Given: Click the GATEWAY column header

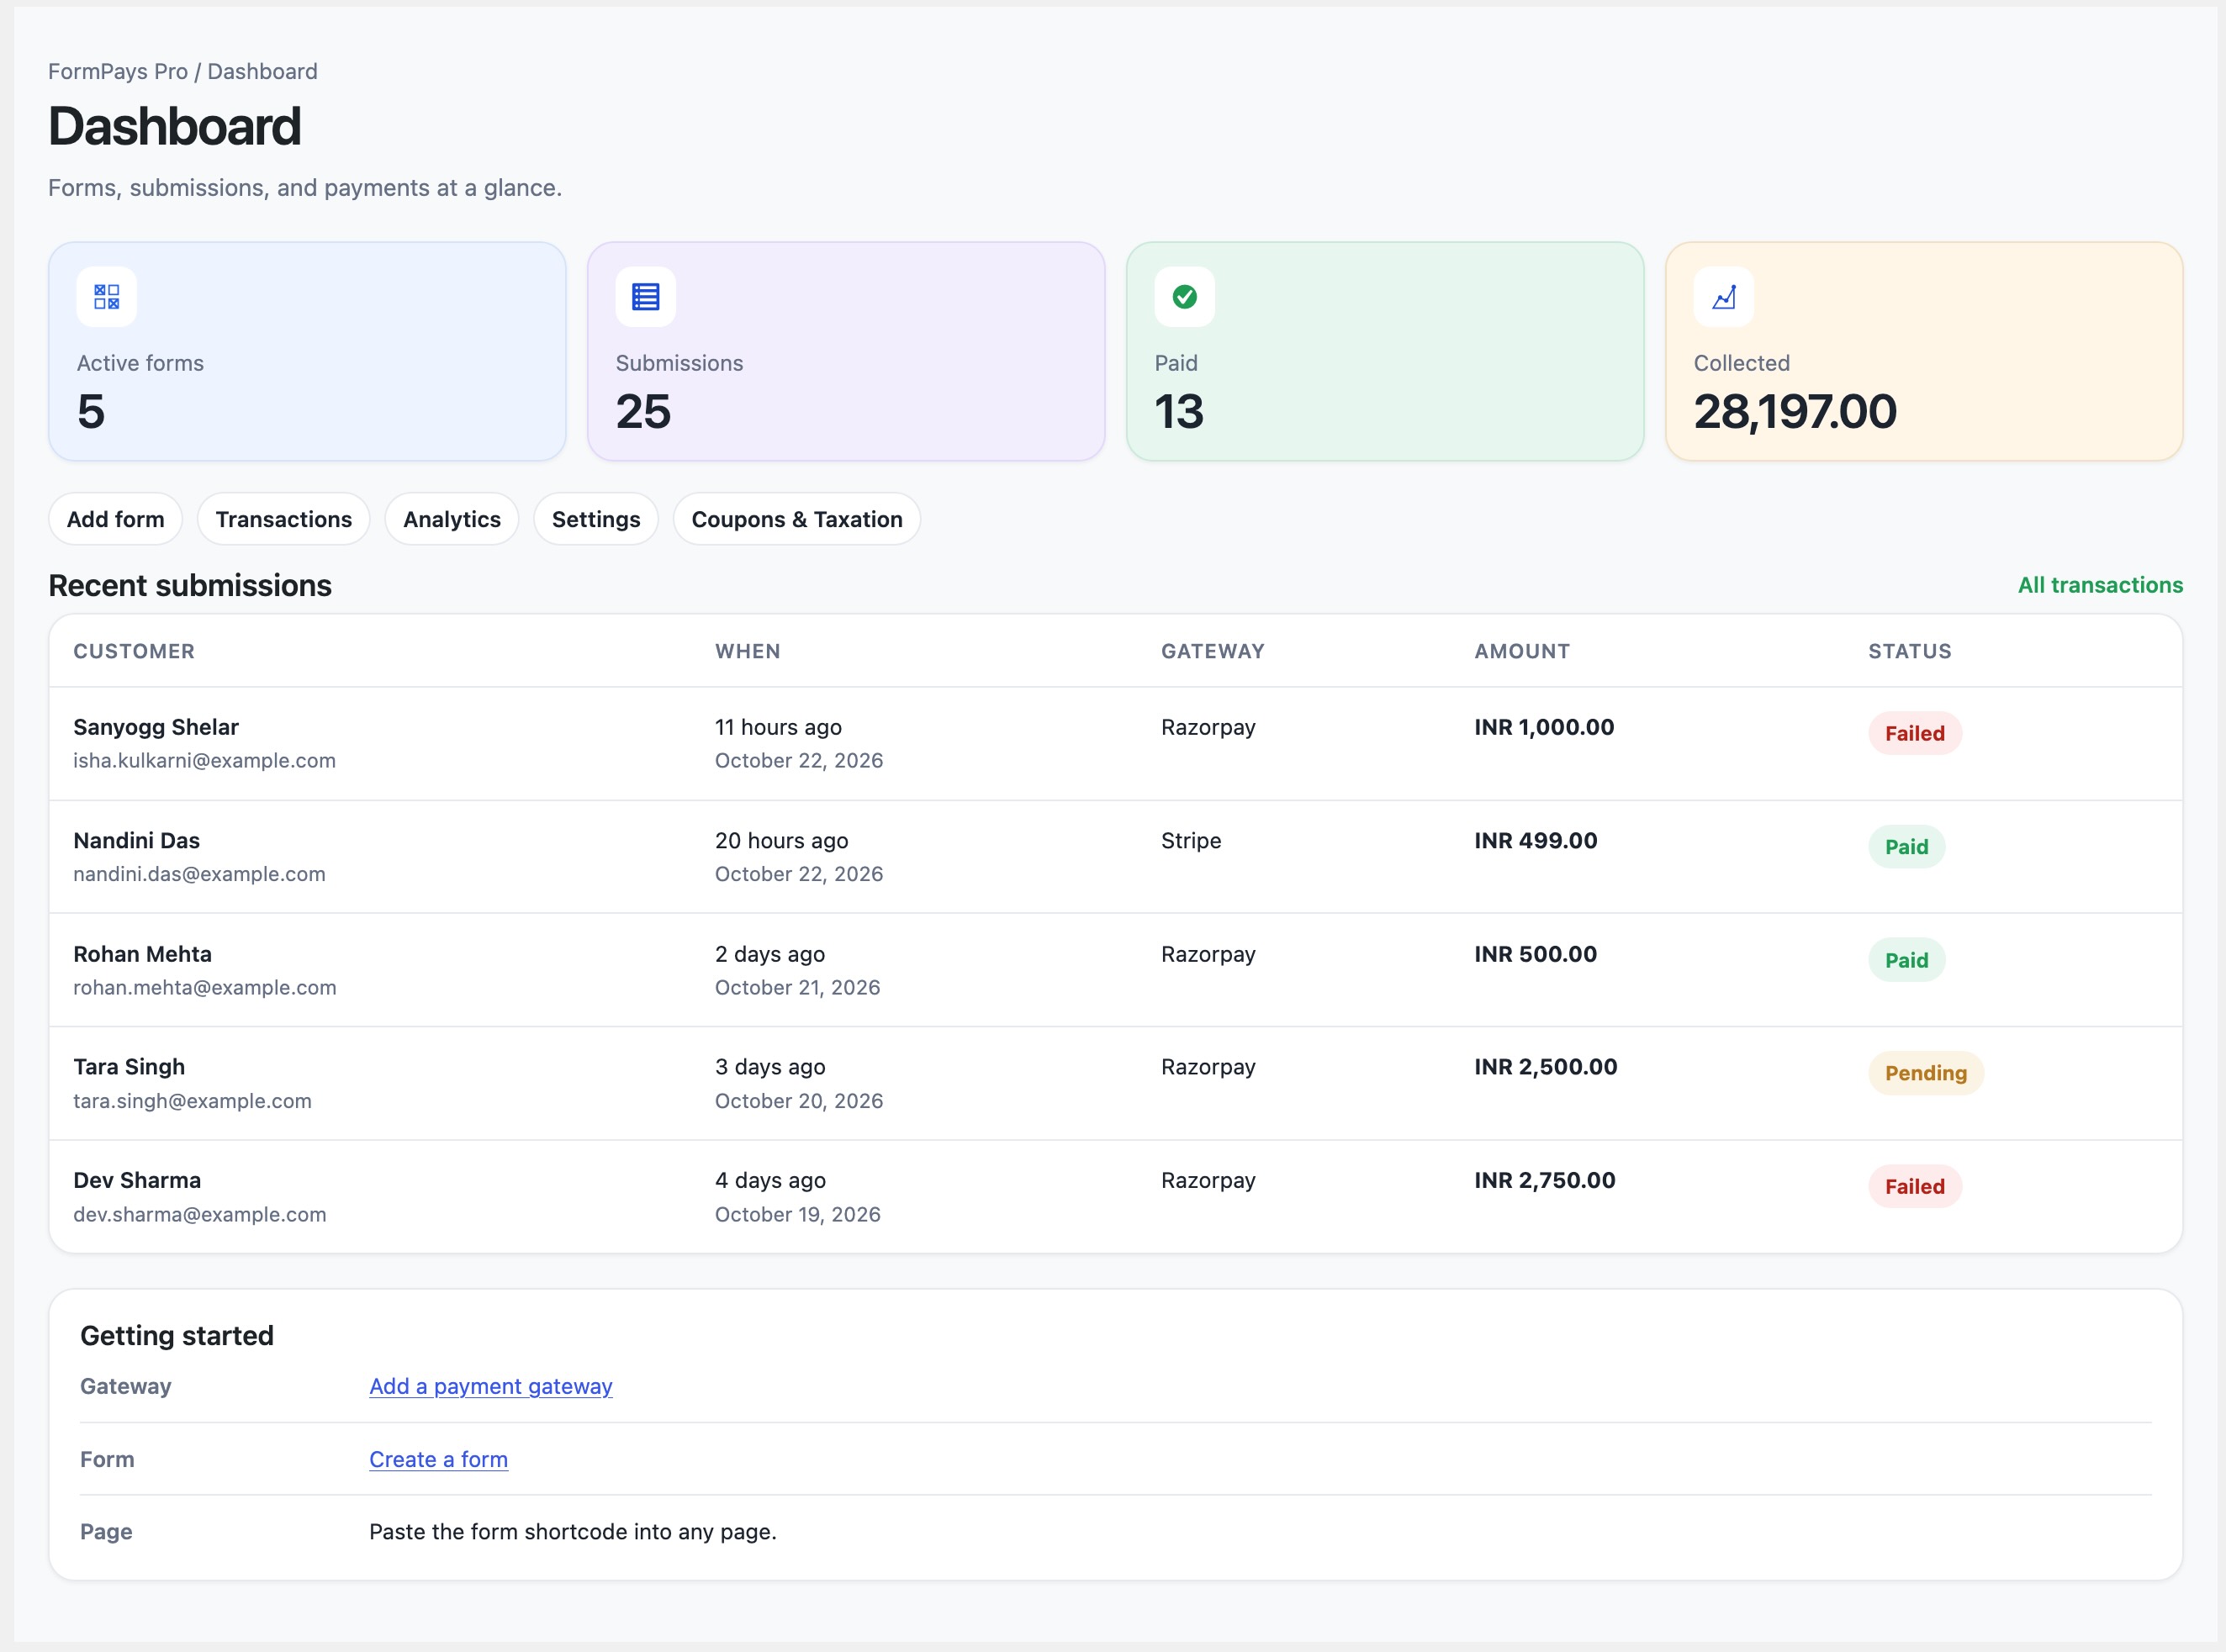Looking at the screenshot, I should tap(1213, 651).
